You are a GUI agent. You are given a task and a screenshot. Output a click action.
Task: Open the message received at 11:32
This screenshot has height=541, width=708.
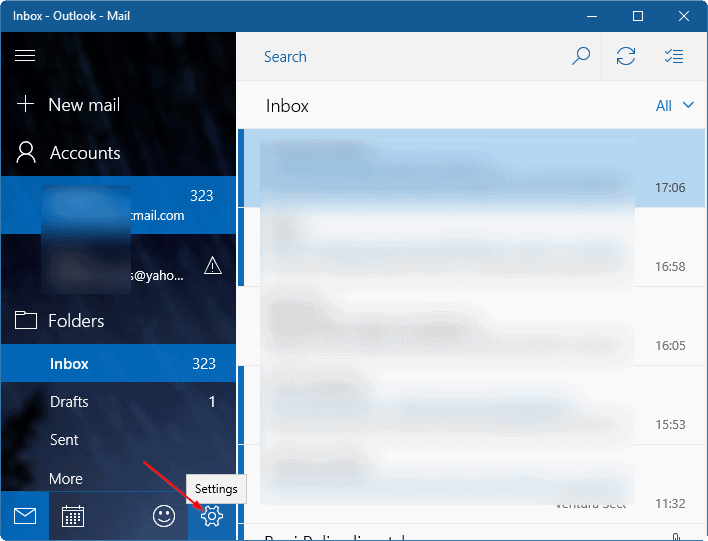pyautogui.click(x=472, y=484)
